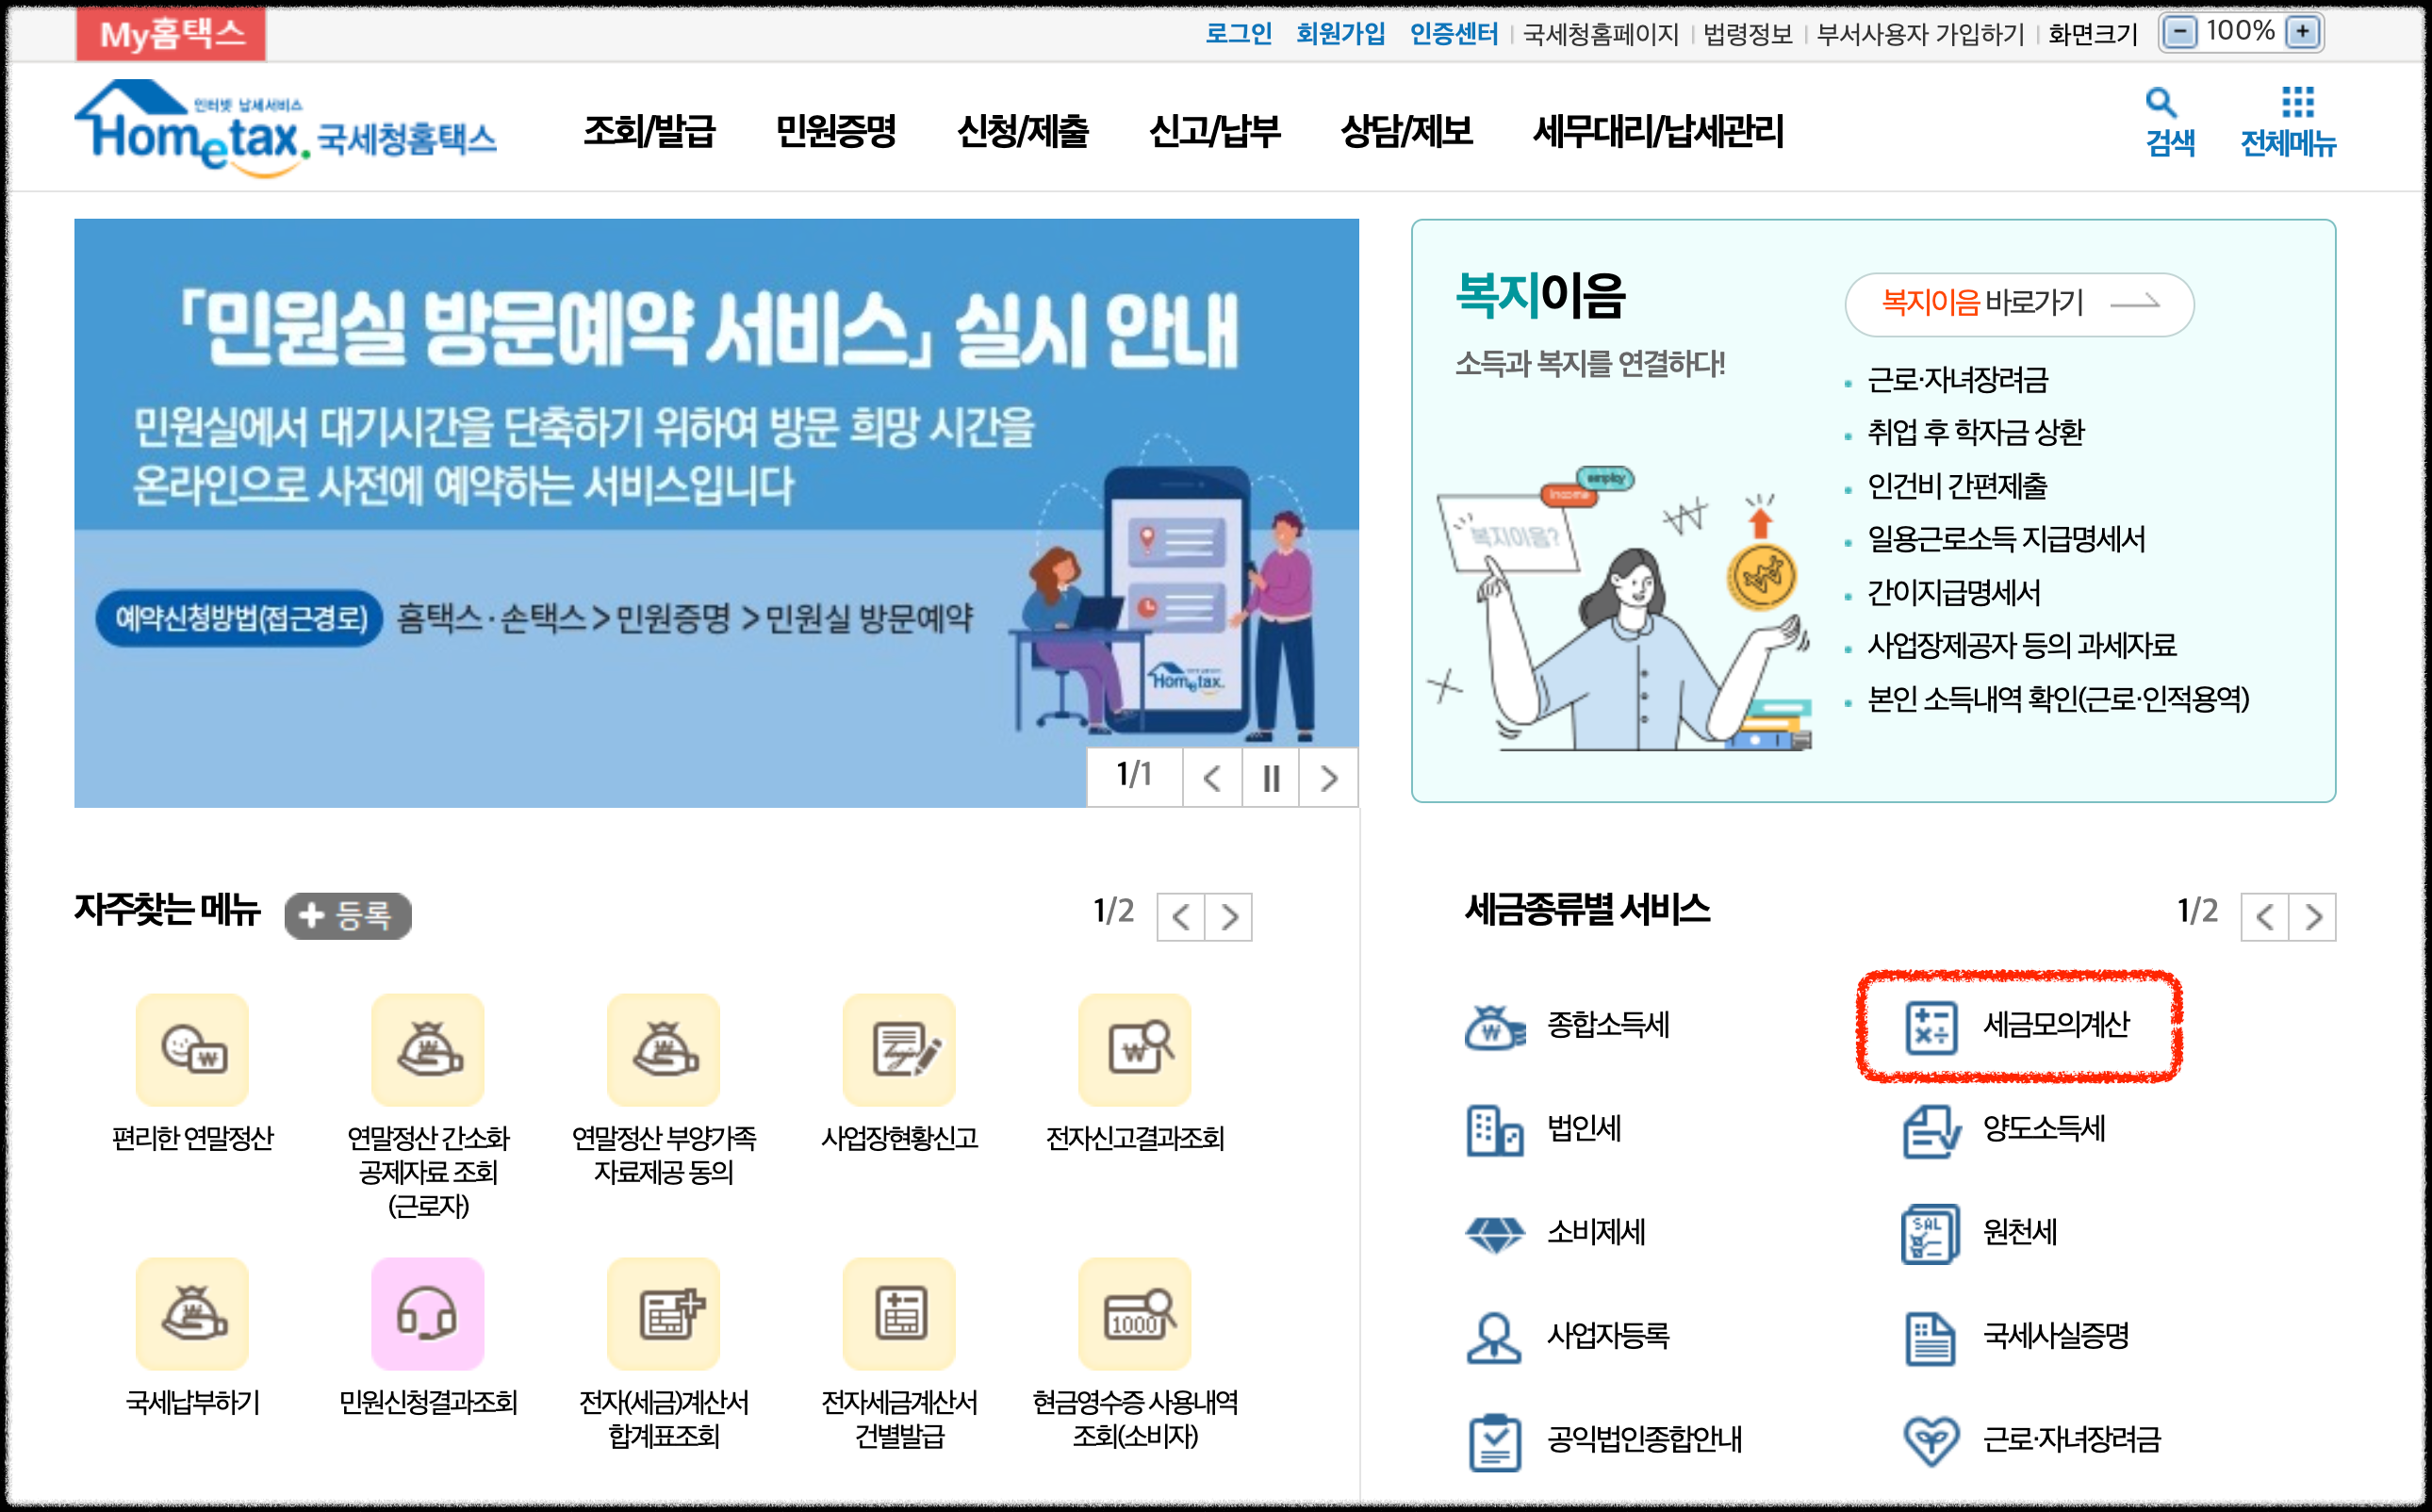2432x1512 pixels.
Task: Show next page of 자주찾는 메뉴
Action: [x=1229, y=916]
